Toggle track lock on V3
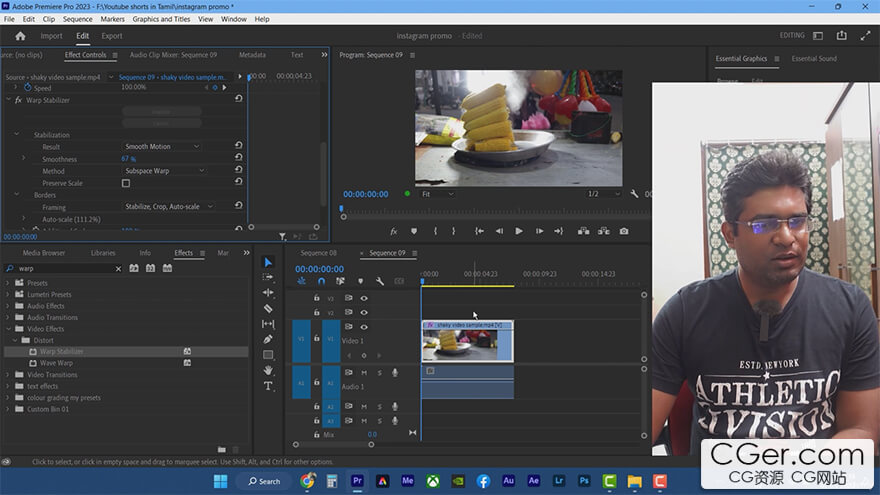This screenshot has height=495, width=880. [317, 298]
